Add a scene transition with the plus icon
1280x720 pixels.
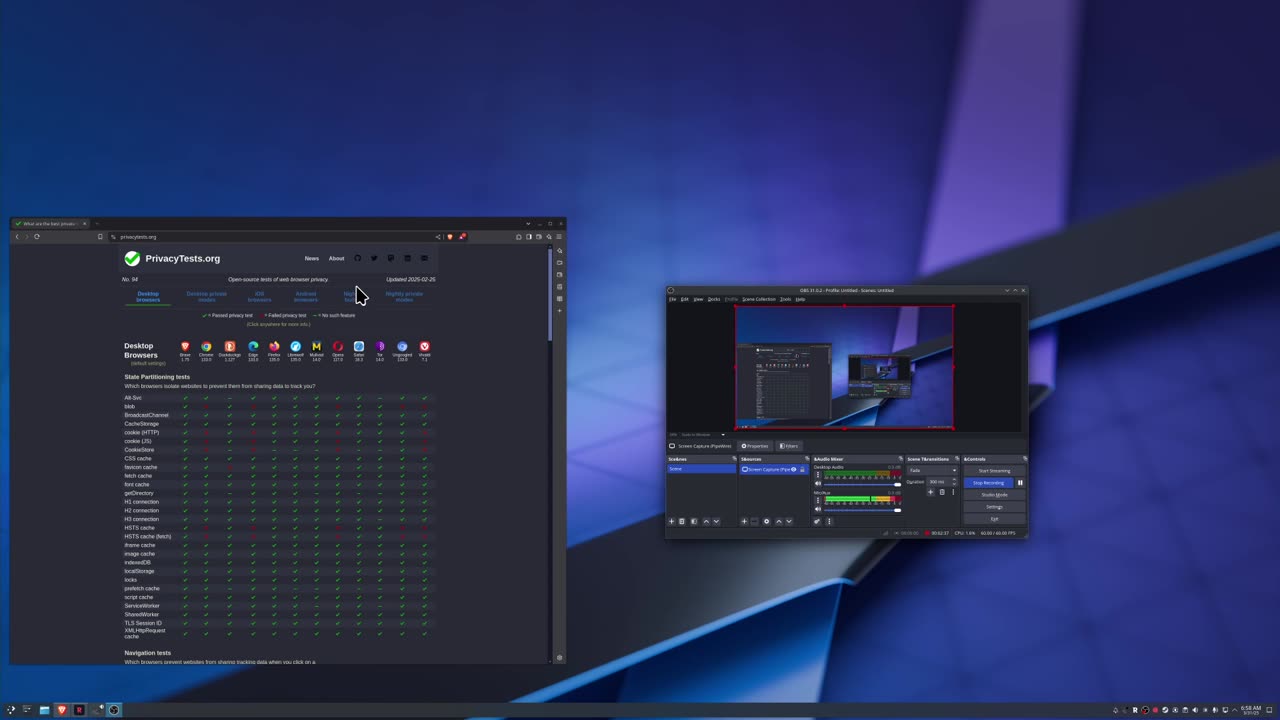click(x=930, y=492)
